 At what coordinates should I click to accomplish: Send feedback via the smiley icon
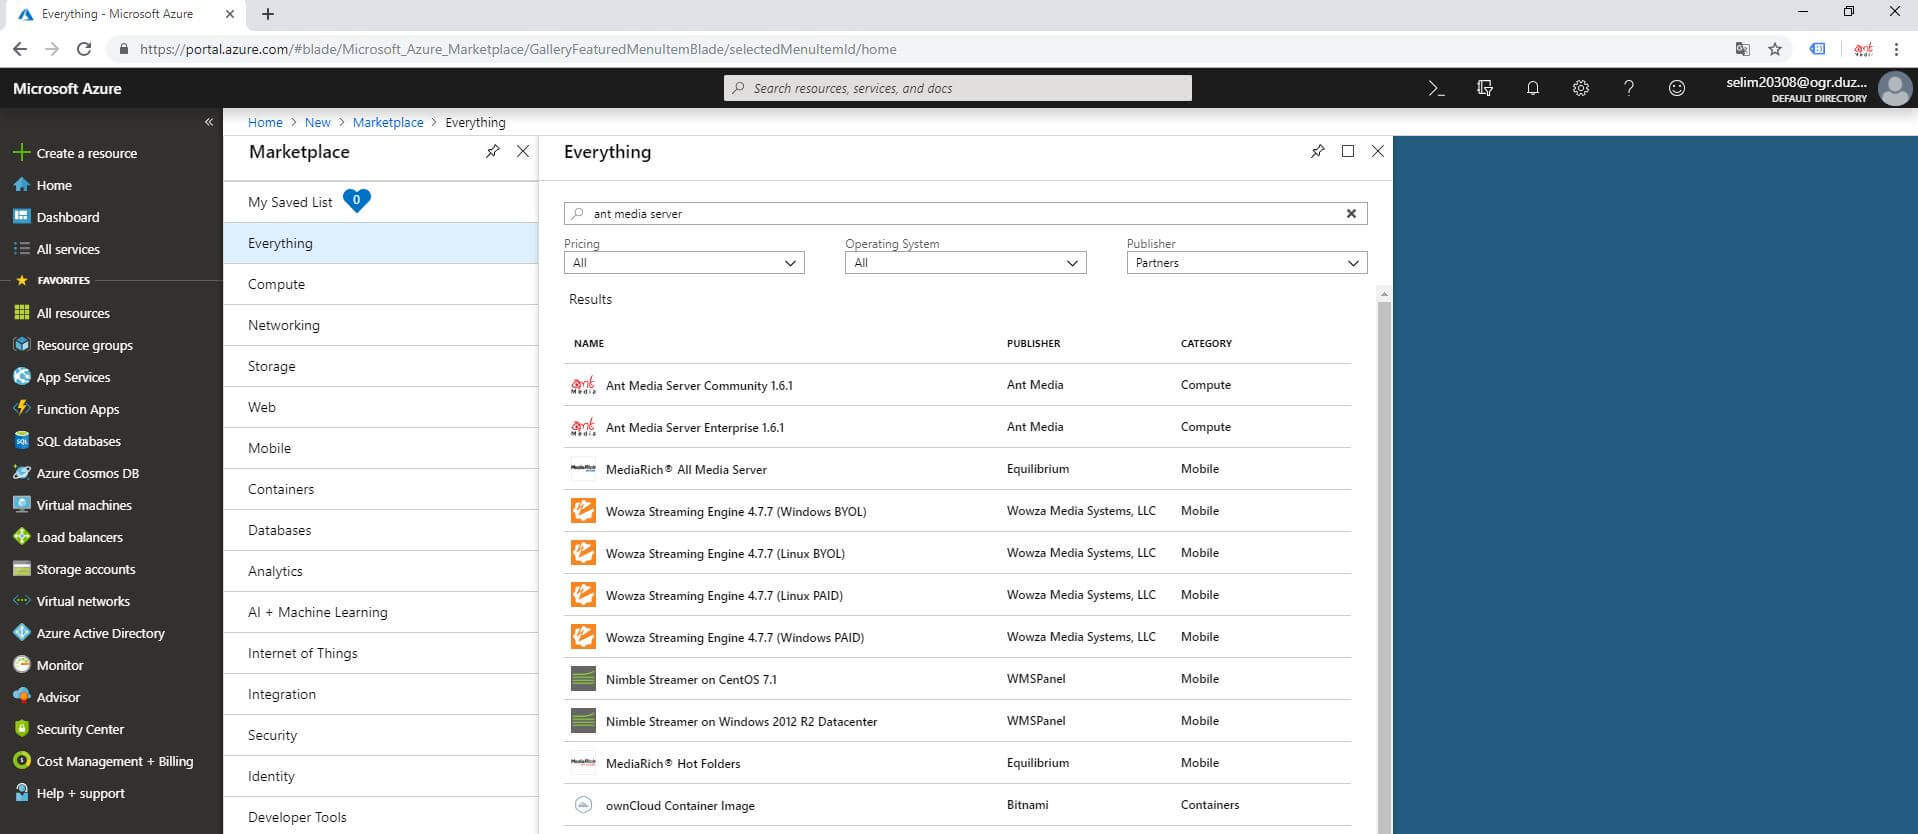(x=1677, y=88)
